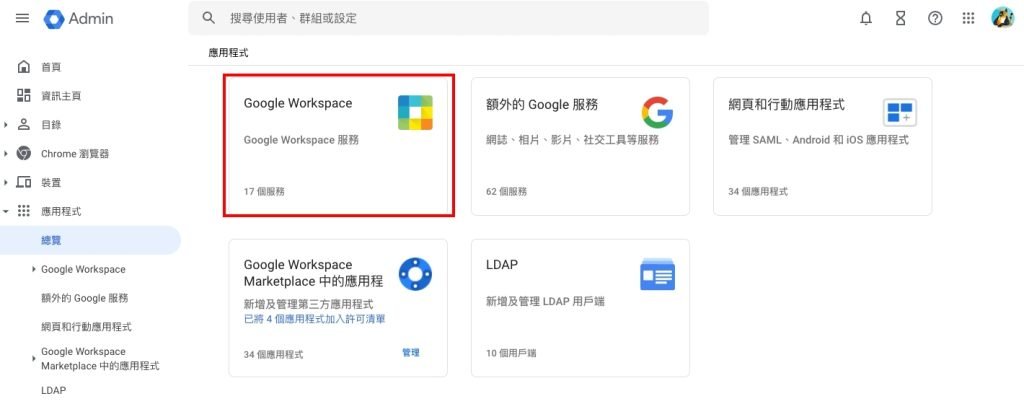Image resolution: width=1024 pixels, height=404 pixels.
Task: Expand Google Workspace Marketplace 中的應用程式 submenu
Action: 33,358
